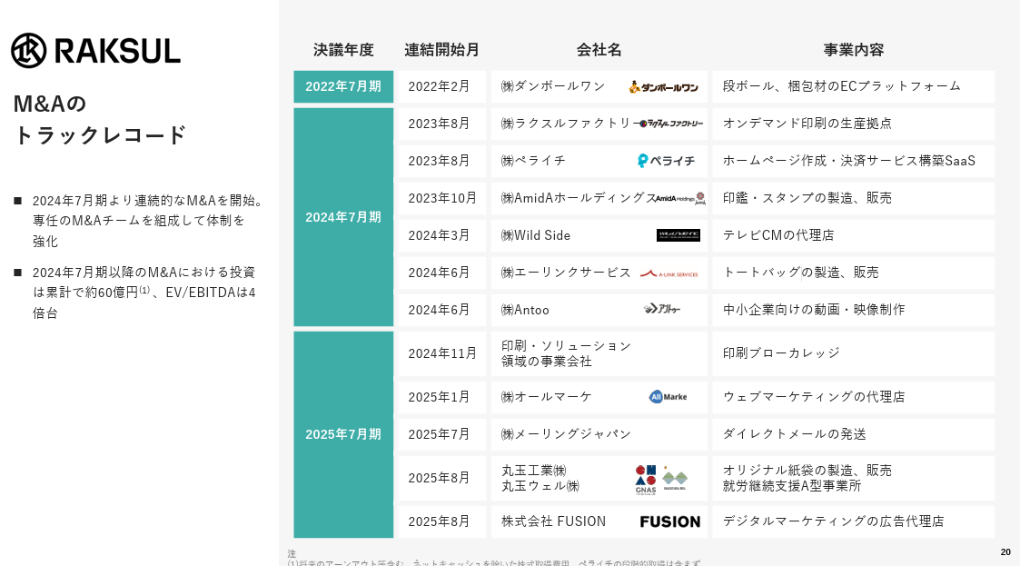Viewport: 1020px width, 566px height.
Task: Click the RAKSUL logo
Action: click(x=96, y=51)
